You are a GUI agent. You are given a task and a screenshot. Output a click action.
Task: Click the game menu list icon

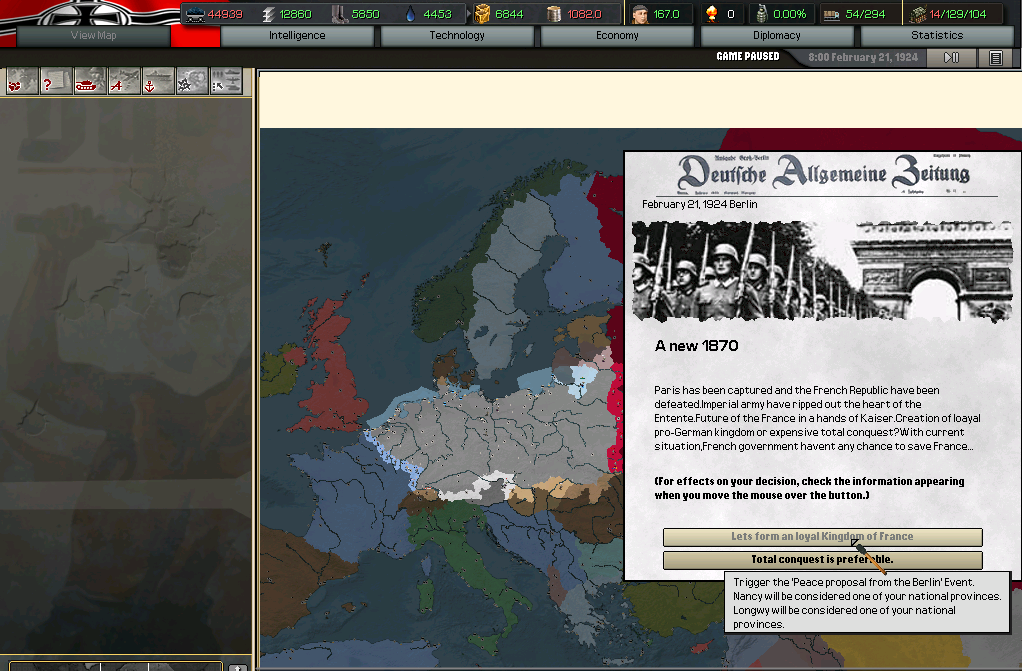click(x=995, y=58)
